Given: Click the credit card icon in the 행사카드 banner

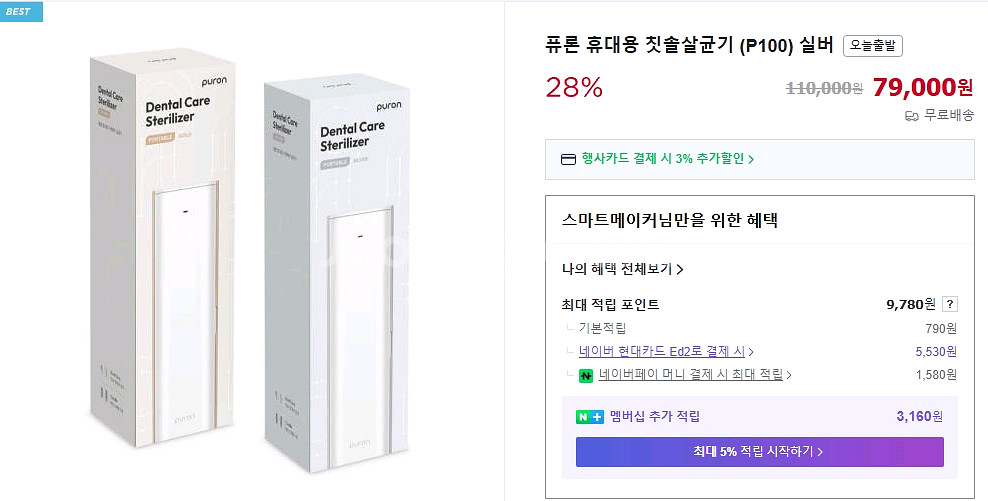Looking at the screenshot, I should point(568,159).
